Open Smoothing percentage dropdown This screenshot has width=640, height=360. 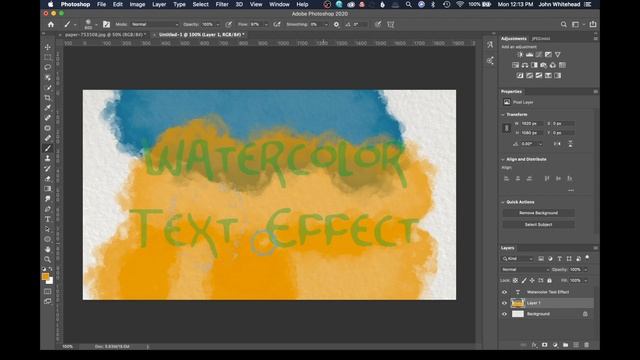(325, 24)
